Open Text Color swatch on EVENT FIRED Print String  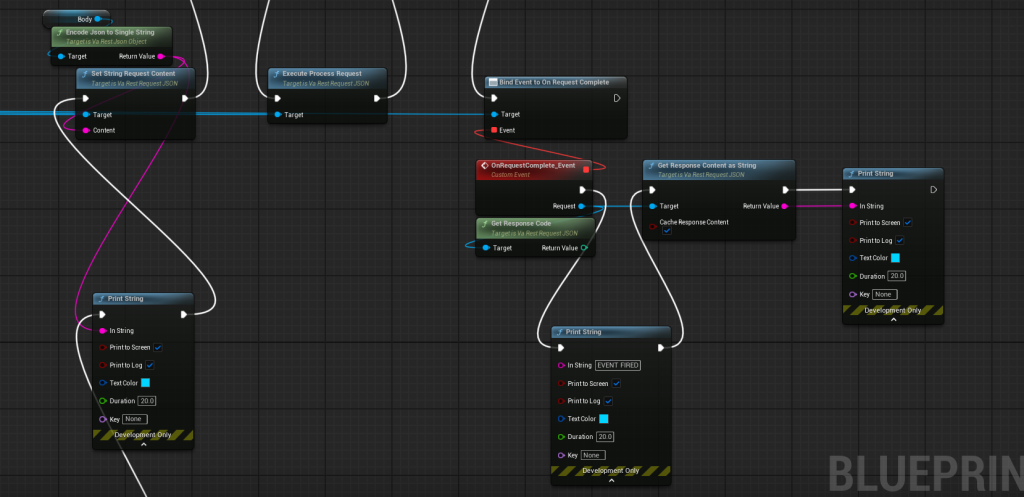[604, 419]
